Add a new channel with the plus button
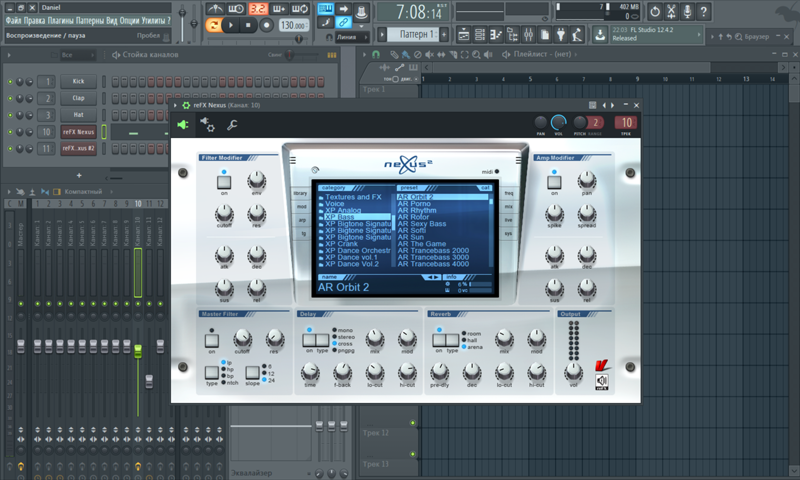 [x=79, y=175]
